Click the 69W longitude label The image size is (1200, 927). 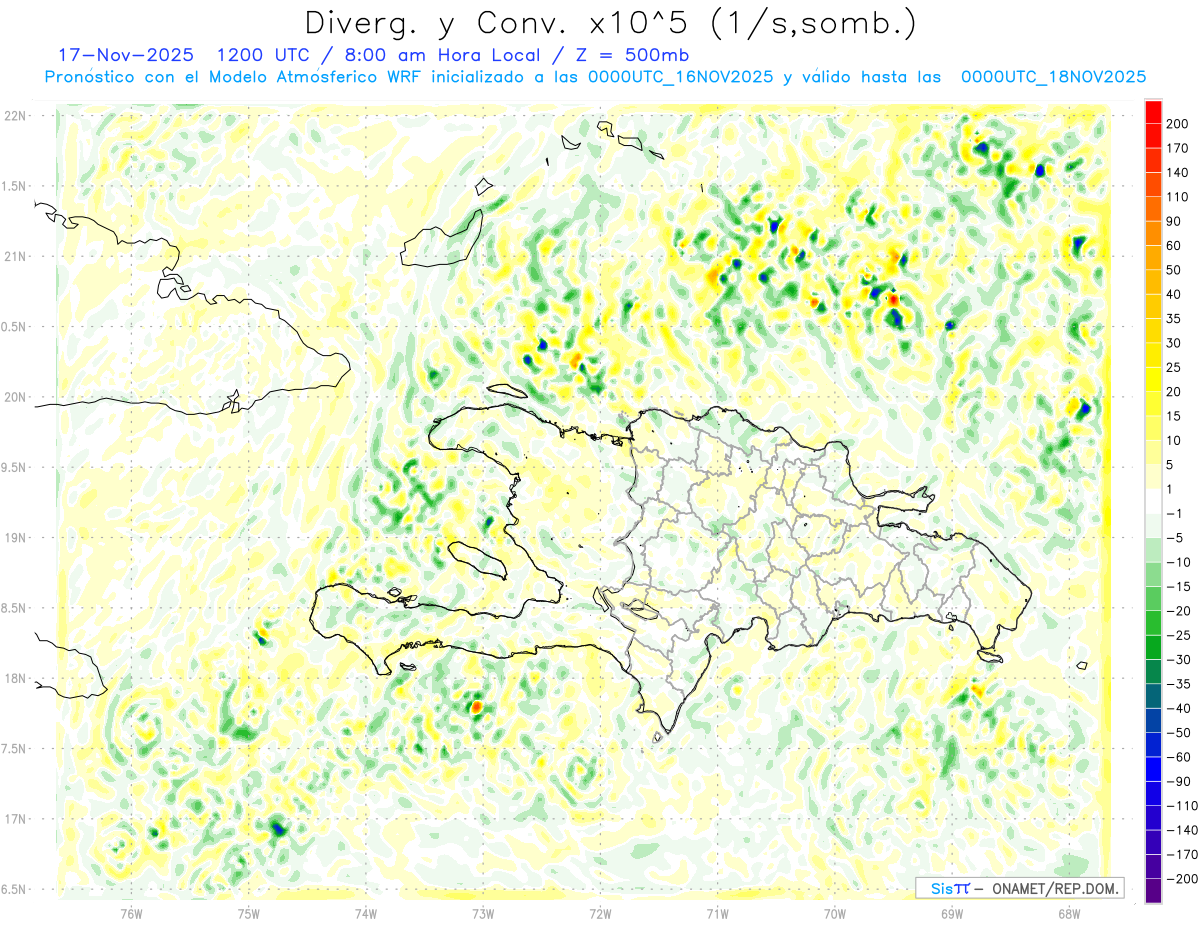tap(952, 913)
